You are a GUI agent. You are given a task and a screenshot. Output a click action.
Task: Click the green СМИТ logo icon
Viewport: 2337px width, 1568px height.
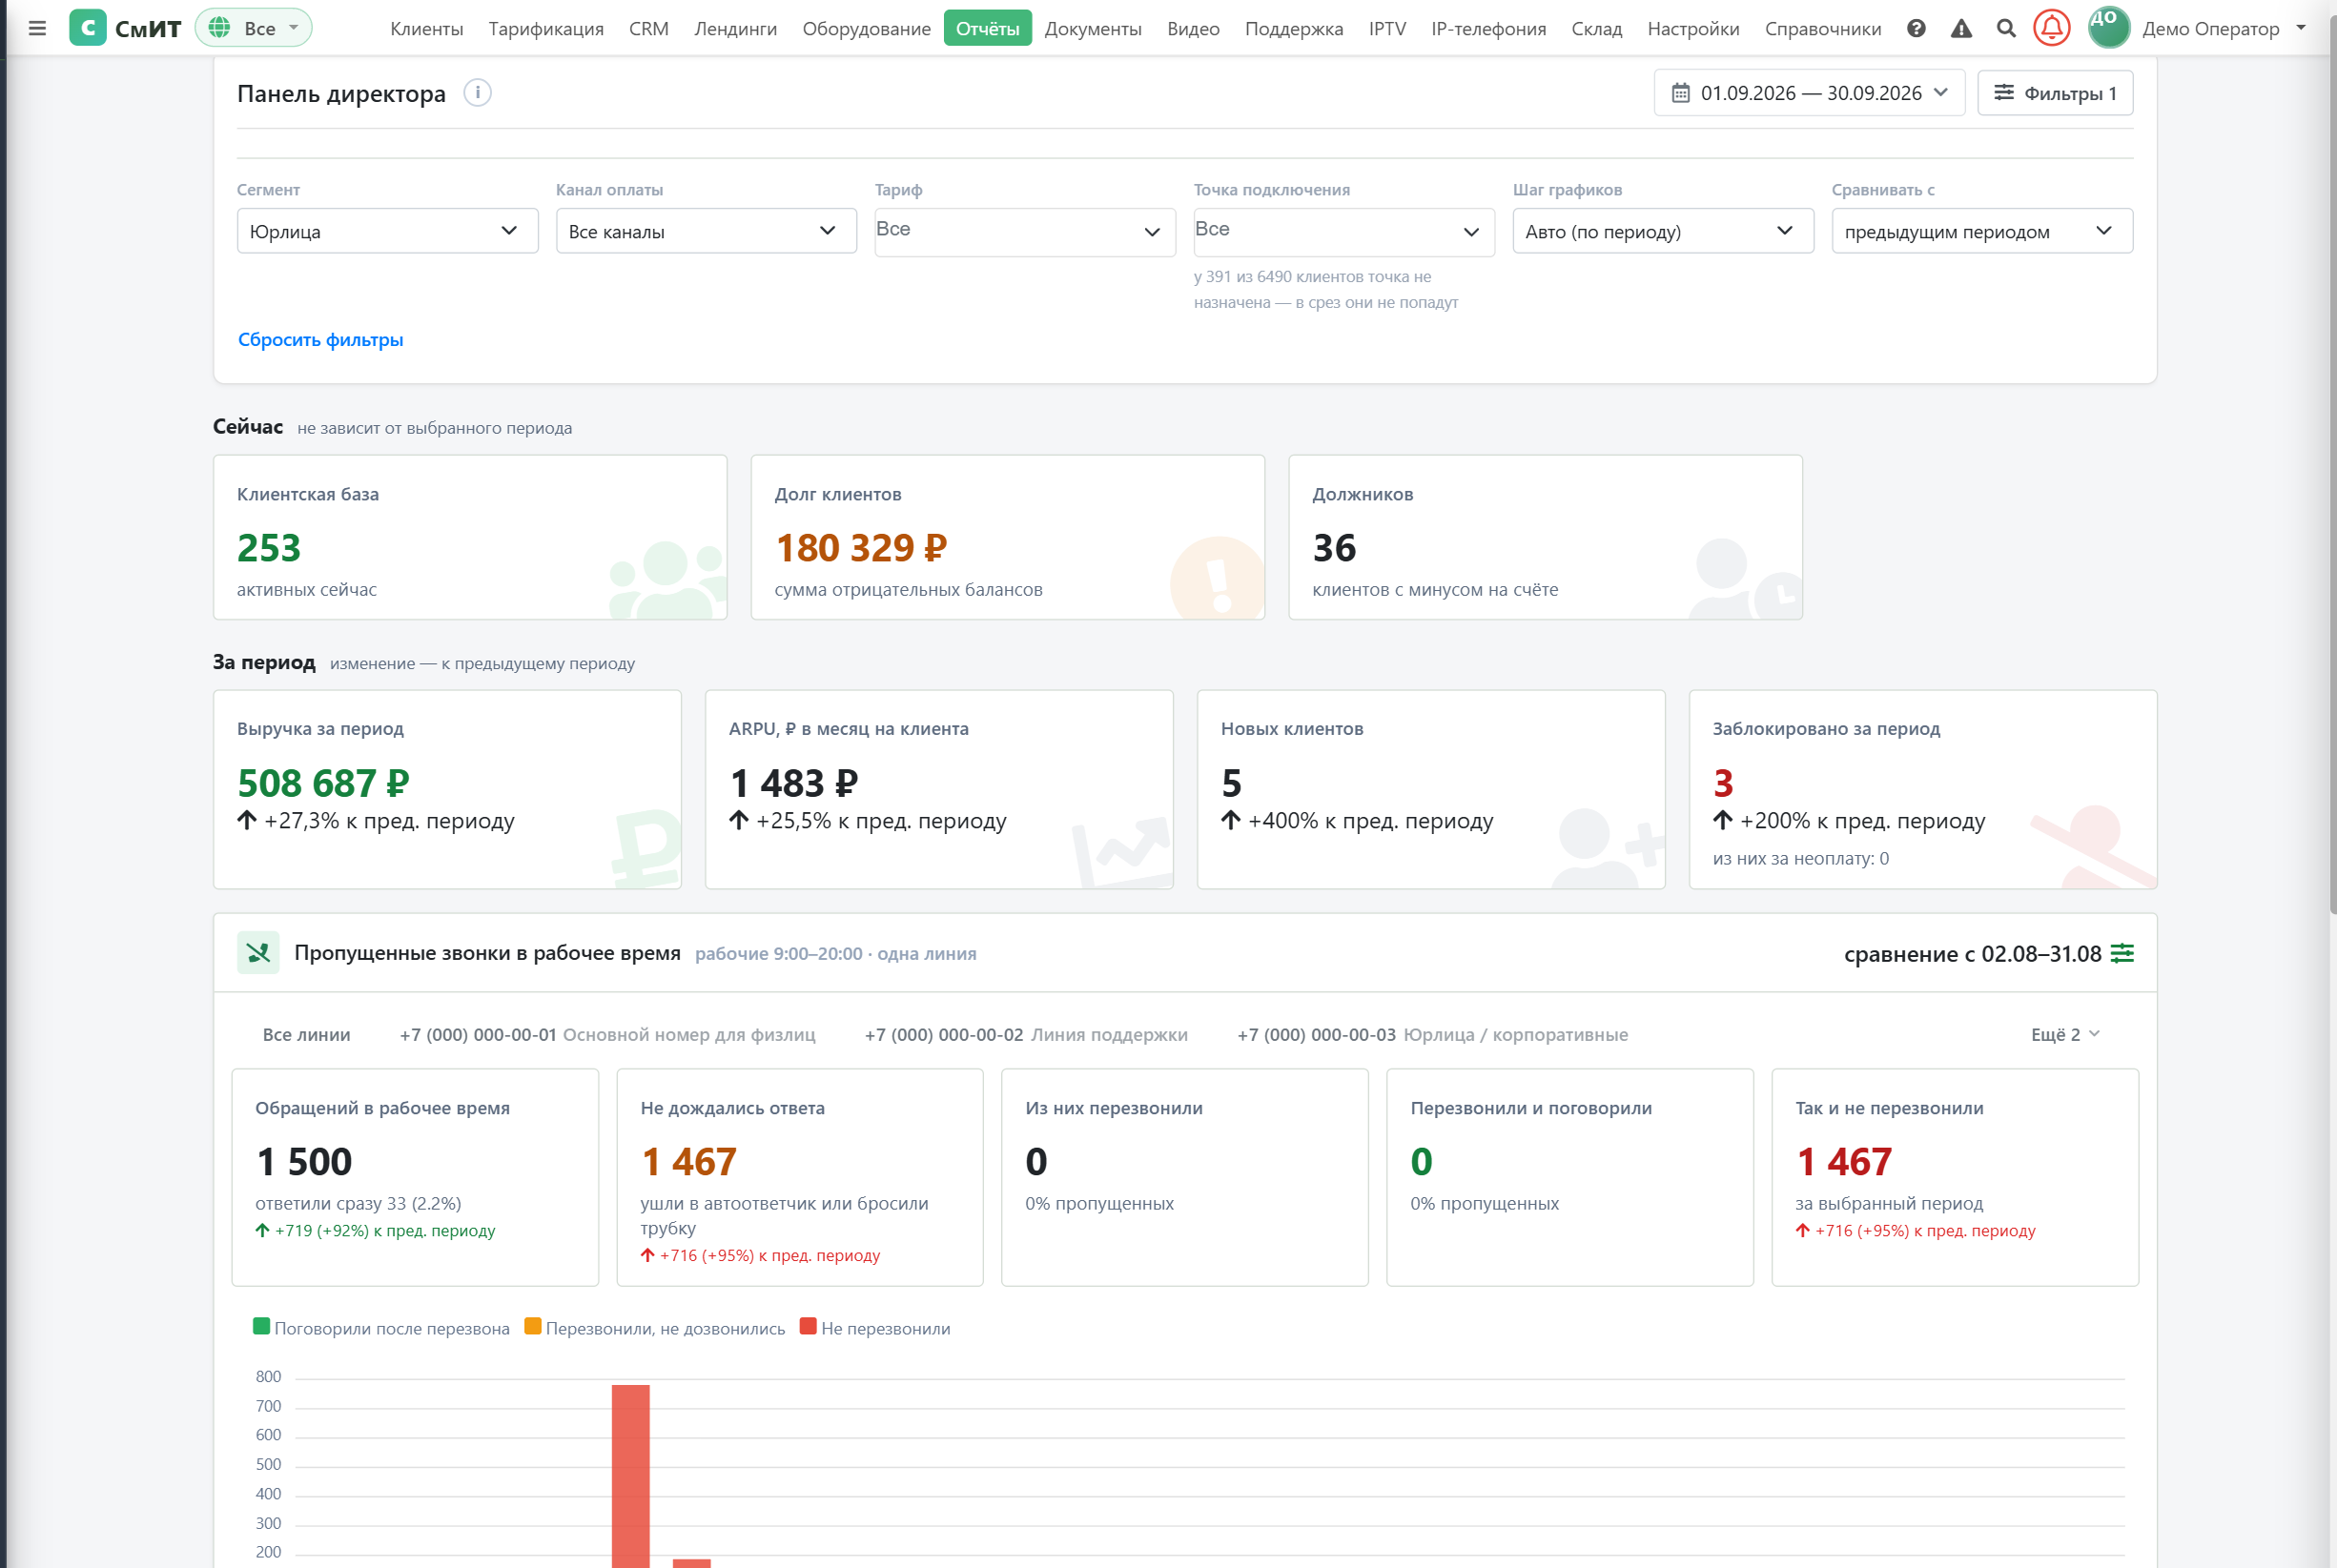[88, 28]
